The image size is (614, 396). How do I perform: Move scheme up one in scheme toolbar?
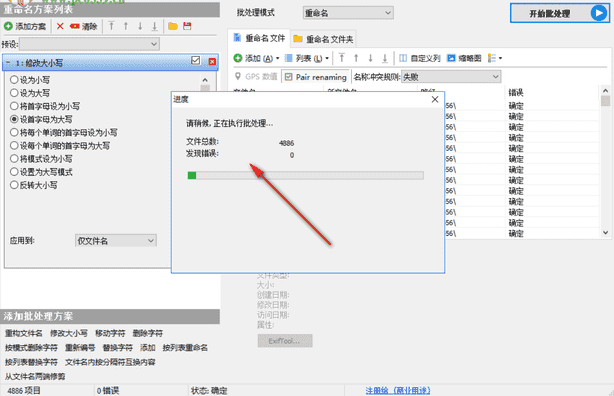126,26
